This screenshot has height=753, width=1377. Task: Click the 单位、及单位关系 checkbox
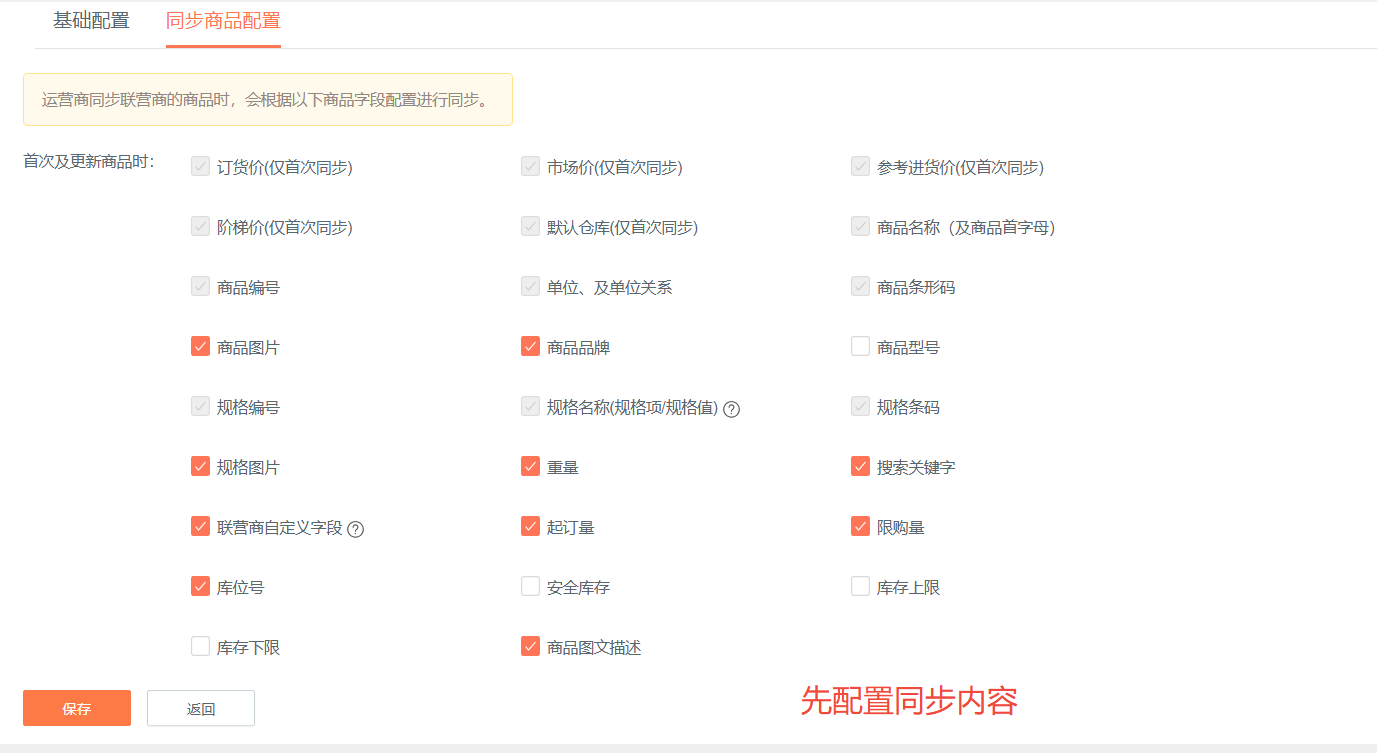pyautogui.click(x=530, y=286)
